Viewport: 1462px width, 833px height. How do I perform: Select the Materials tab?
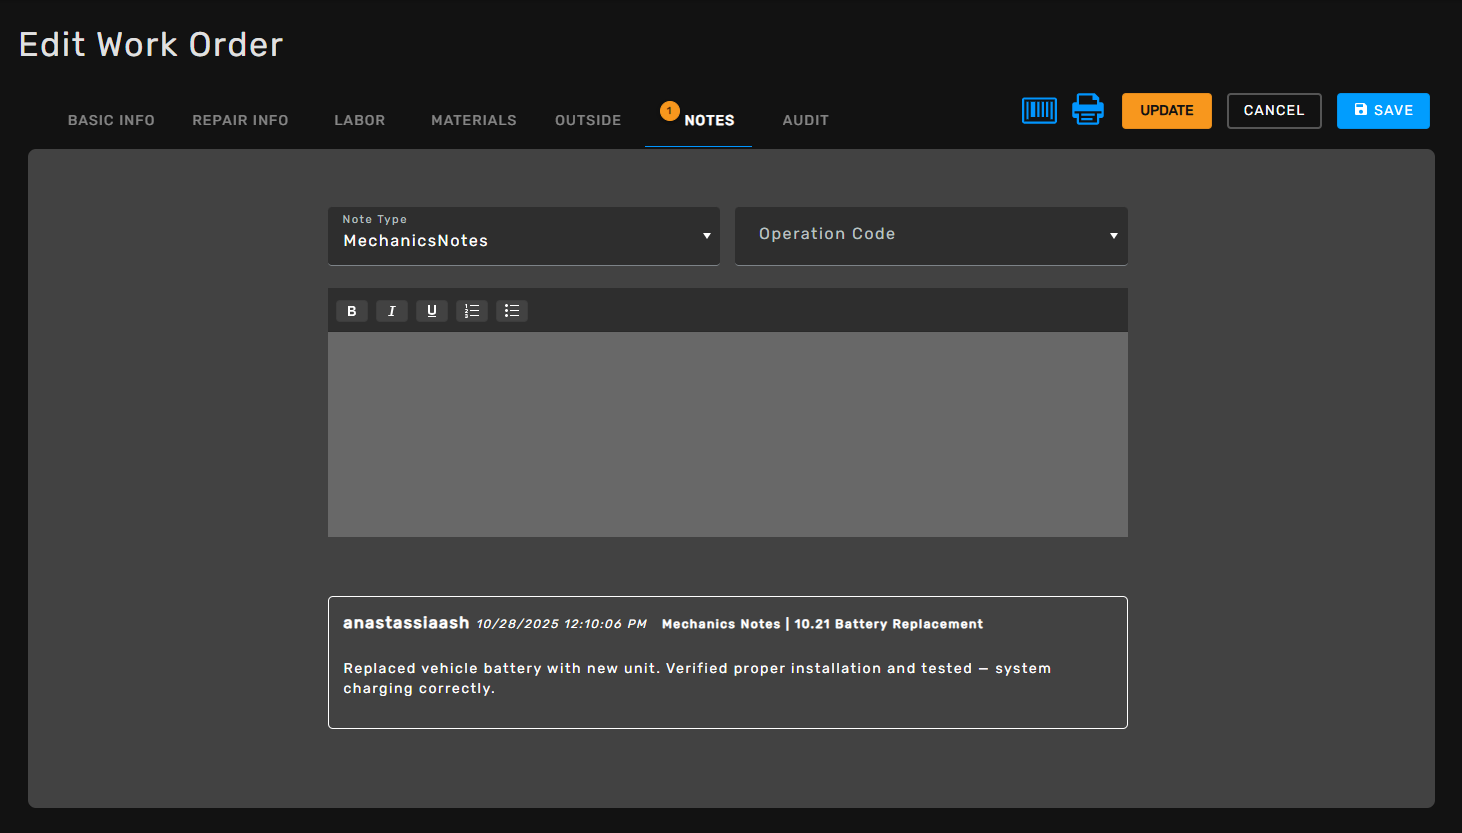point(473,120)
